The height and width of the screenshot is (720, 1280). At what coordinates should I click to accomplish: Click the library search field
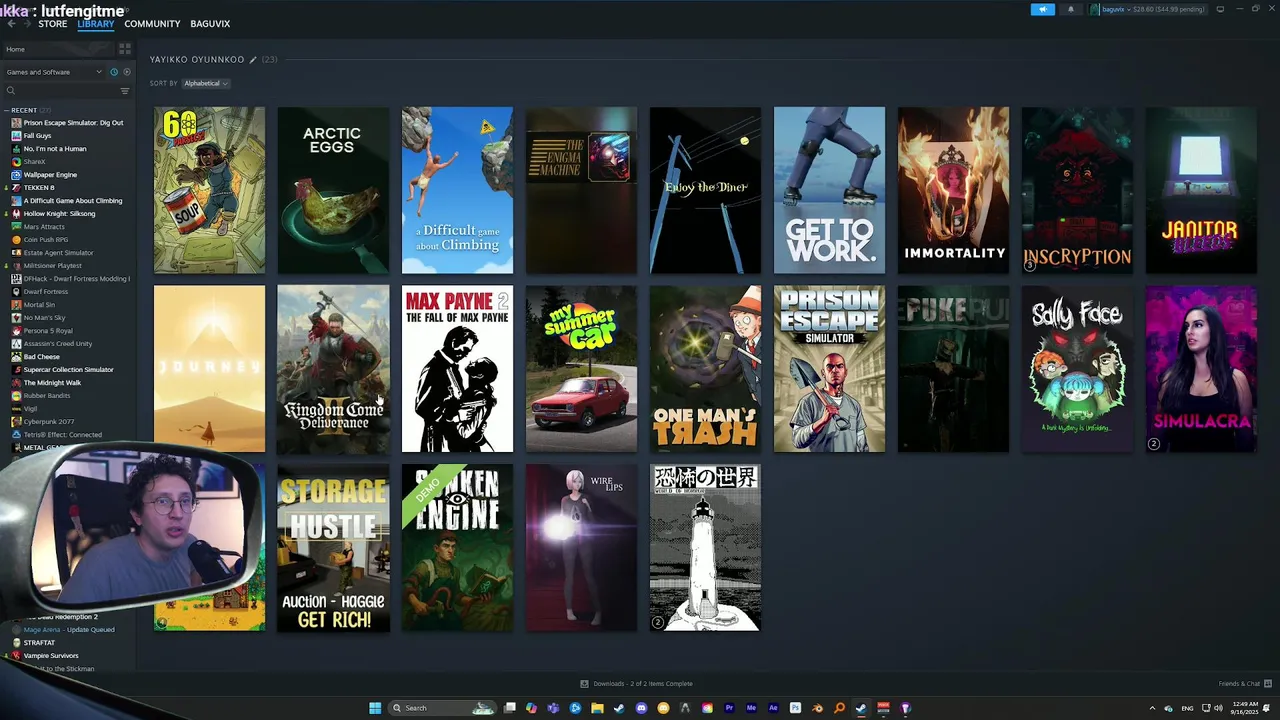(60, 91)
